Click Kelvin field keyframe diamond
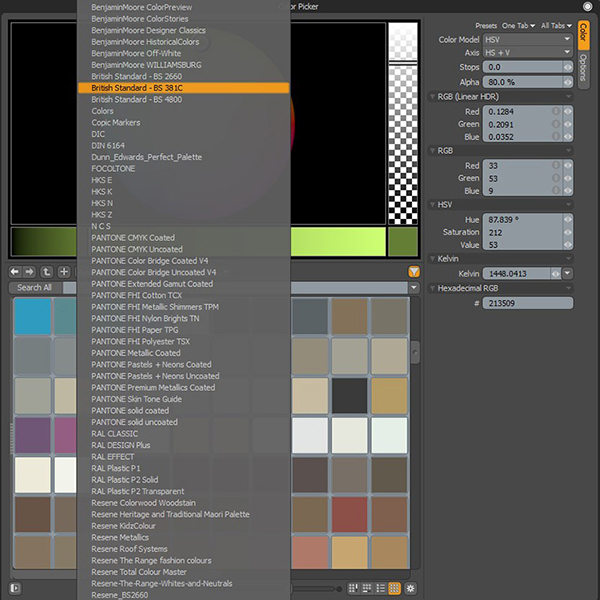 click(x=555, y=273)
